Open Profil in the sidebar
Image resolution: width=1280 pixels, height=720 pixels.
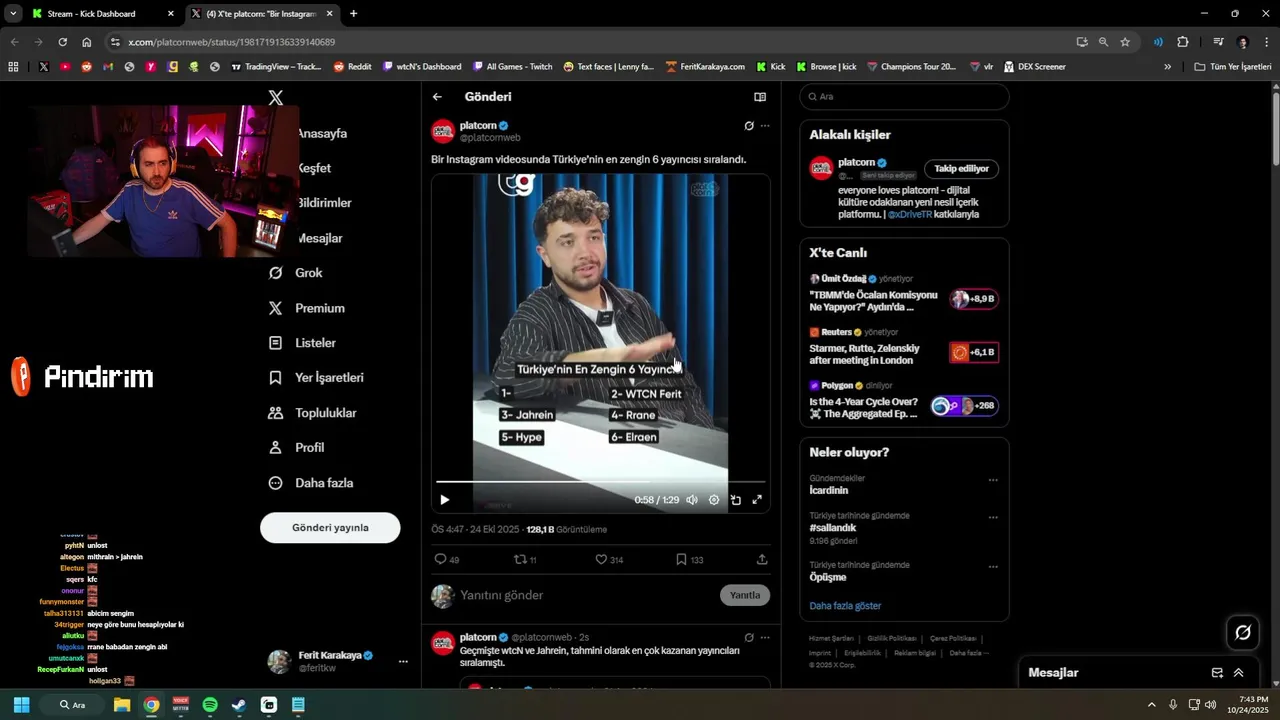296,448
